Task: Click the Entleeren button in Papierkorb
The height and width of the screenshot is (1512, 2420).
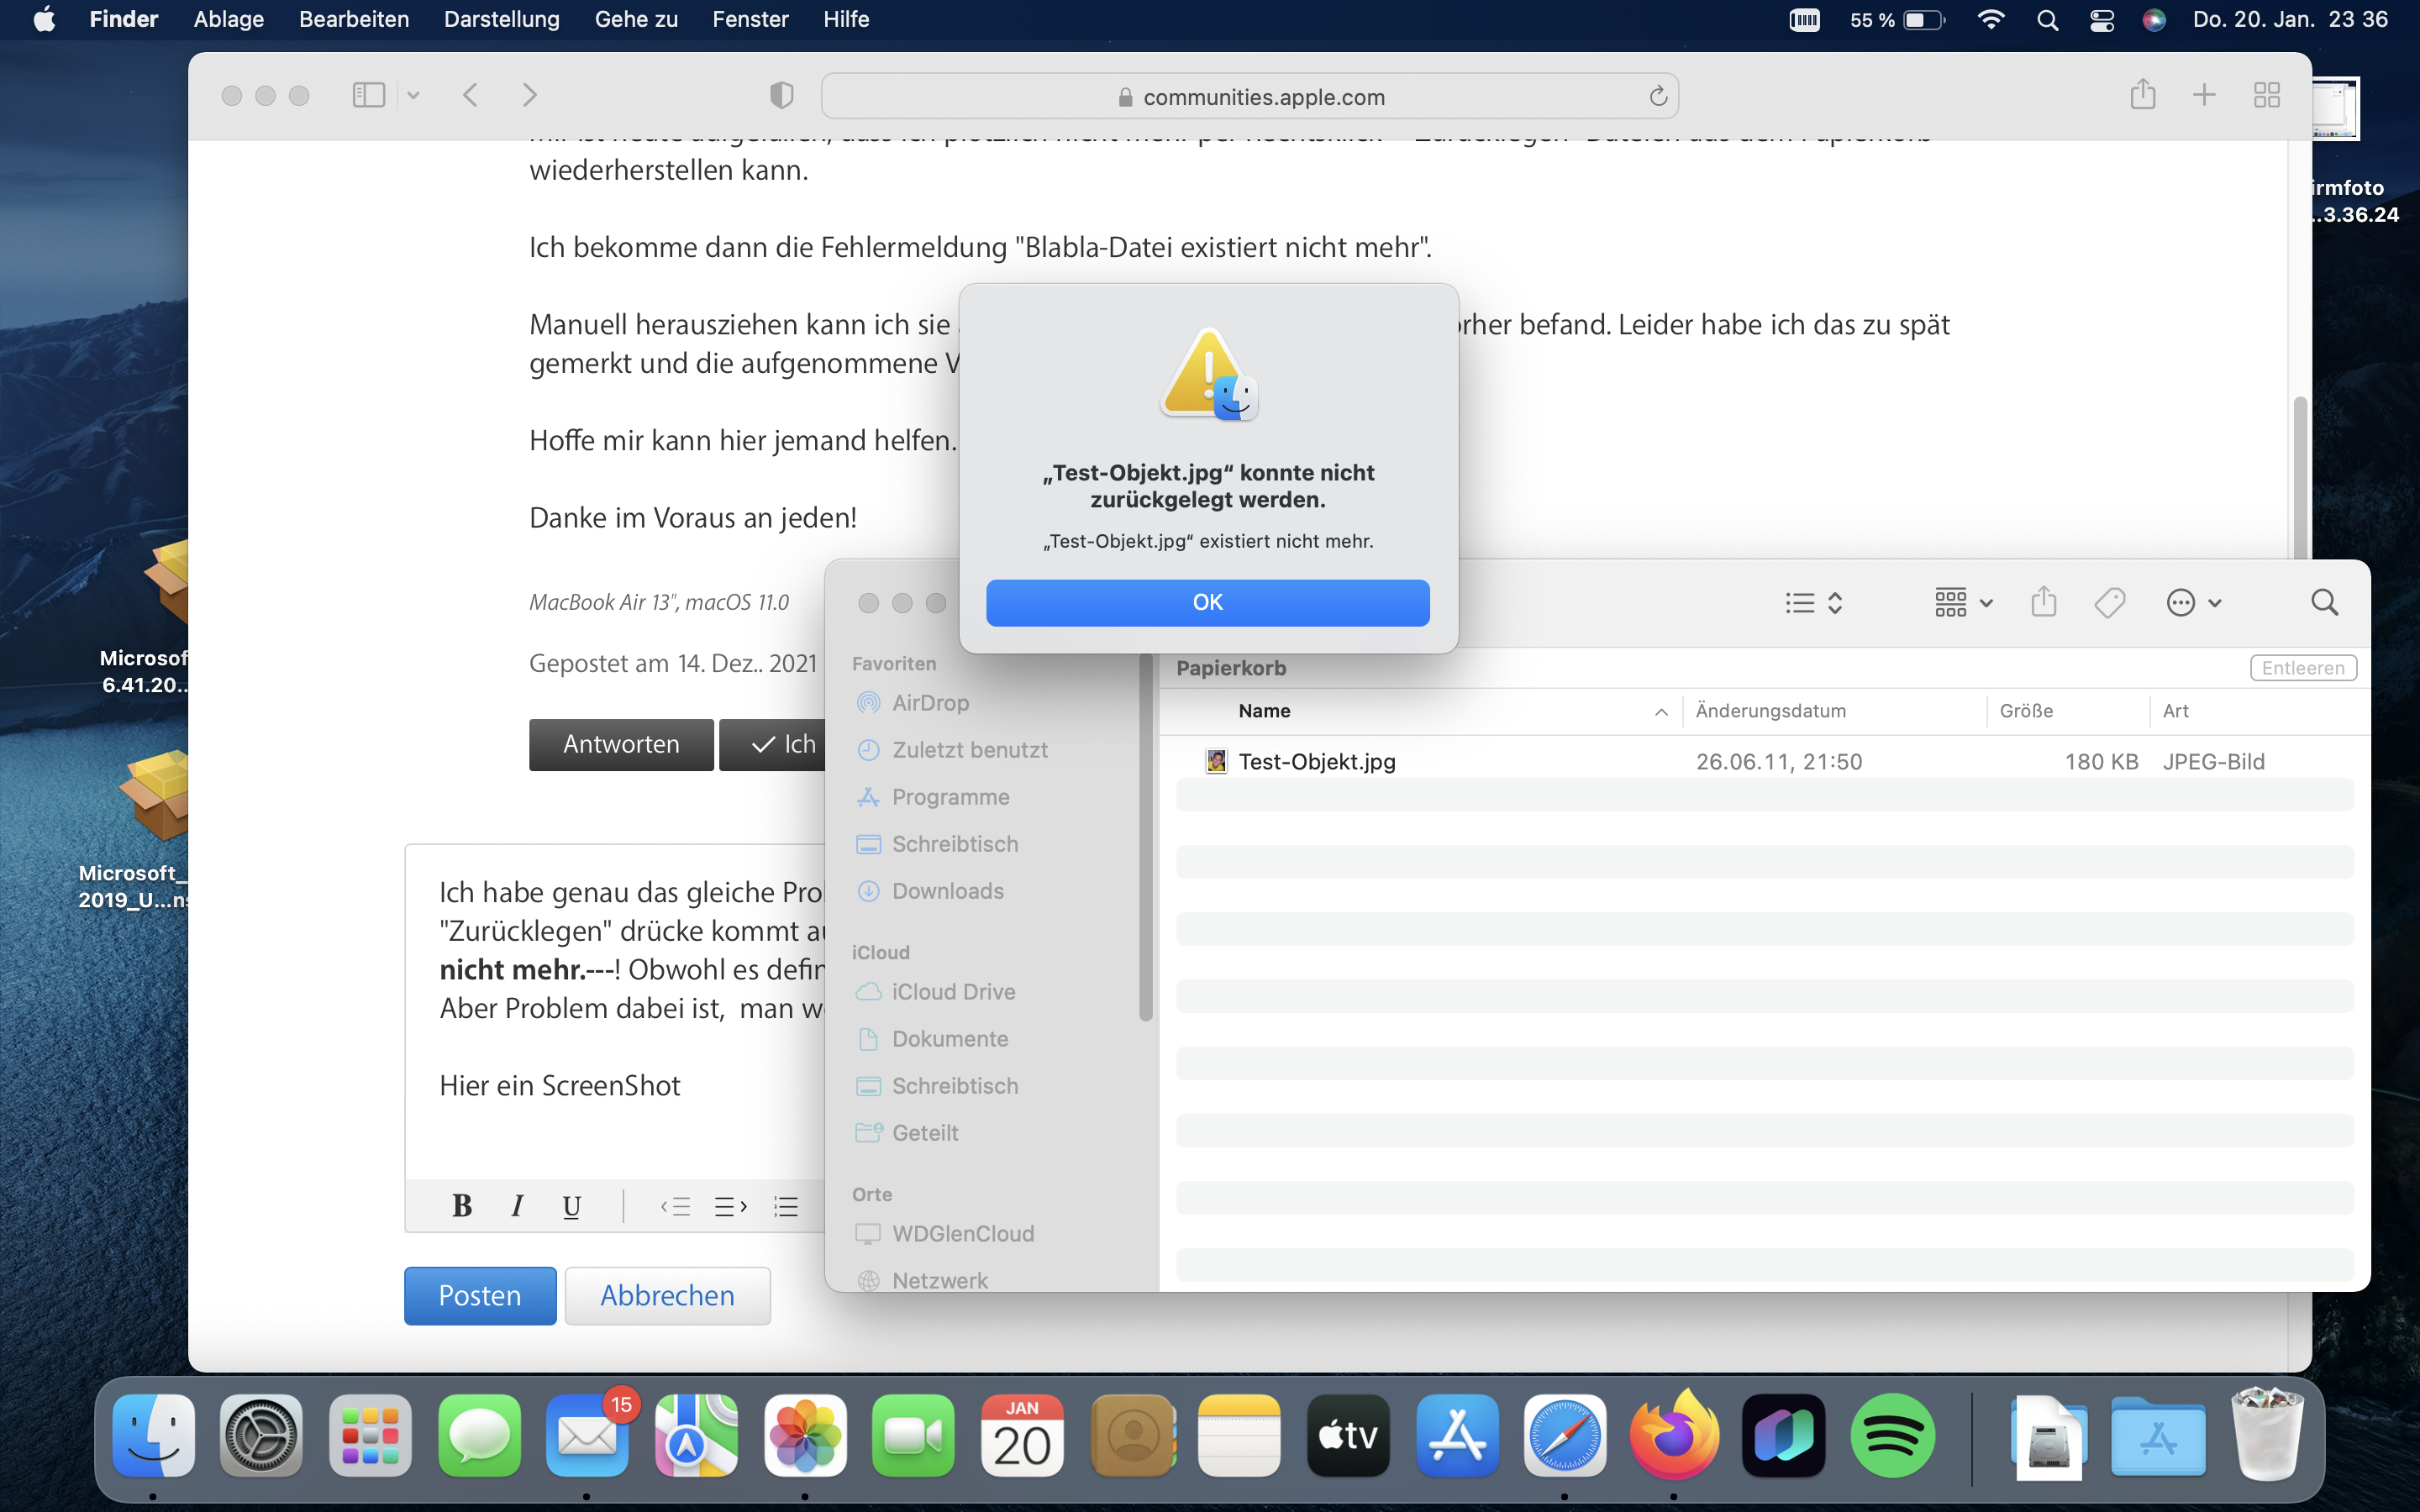Action: (2302, 668)
